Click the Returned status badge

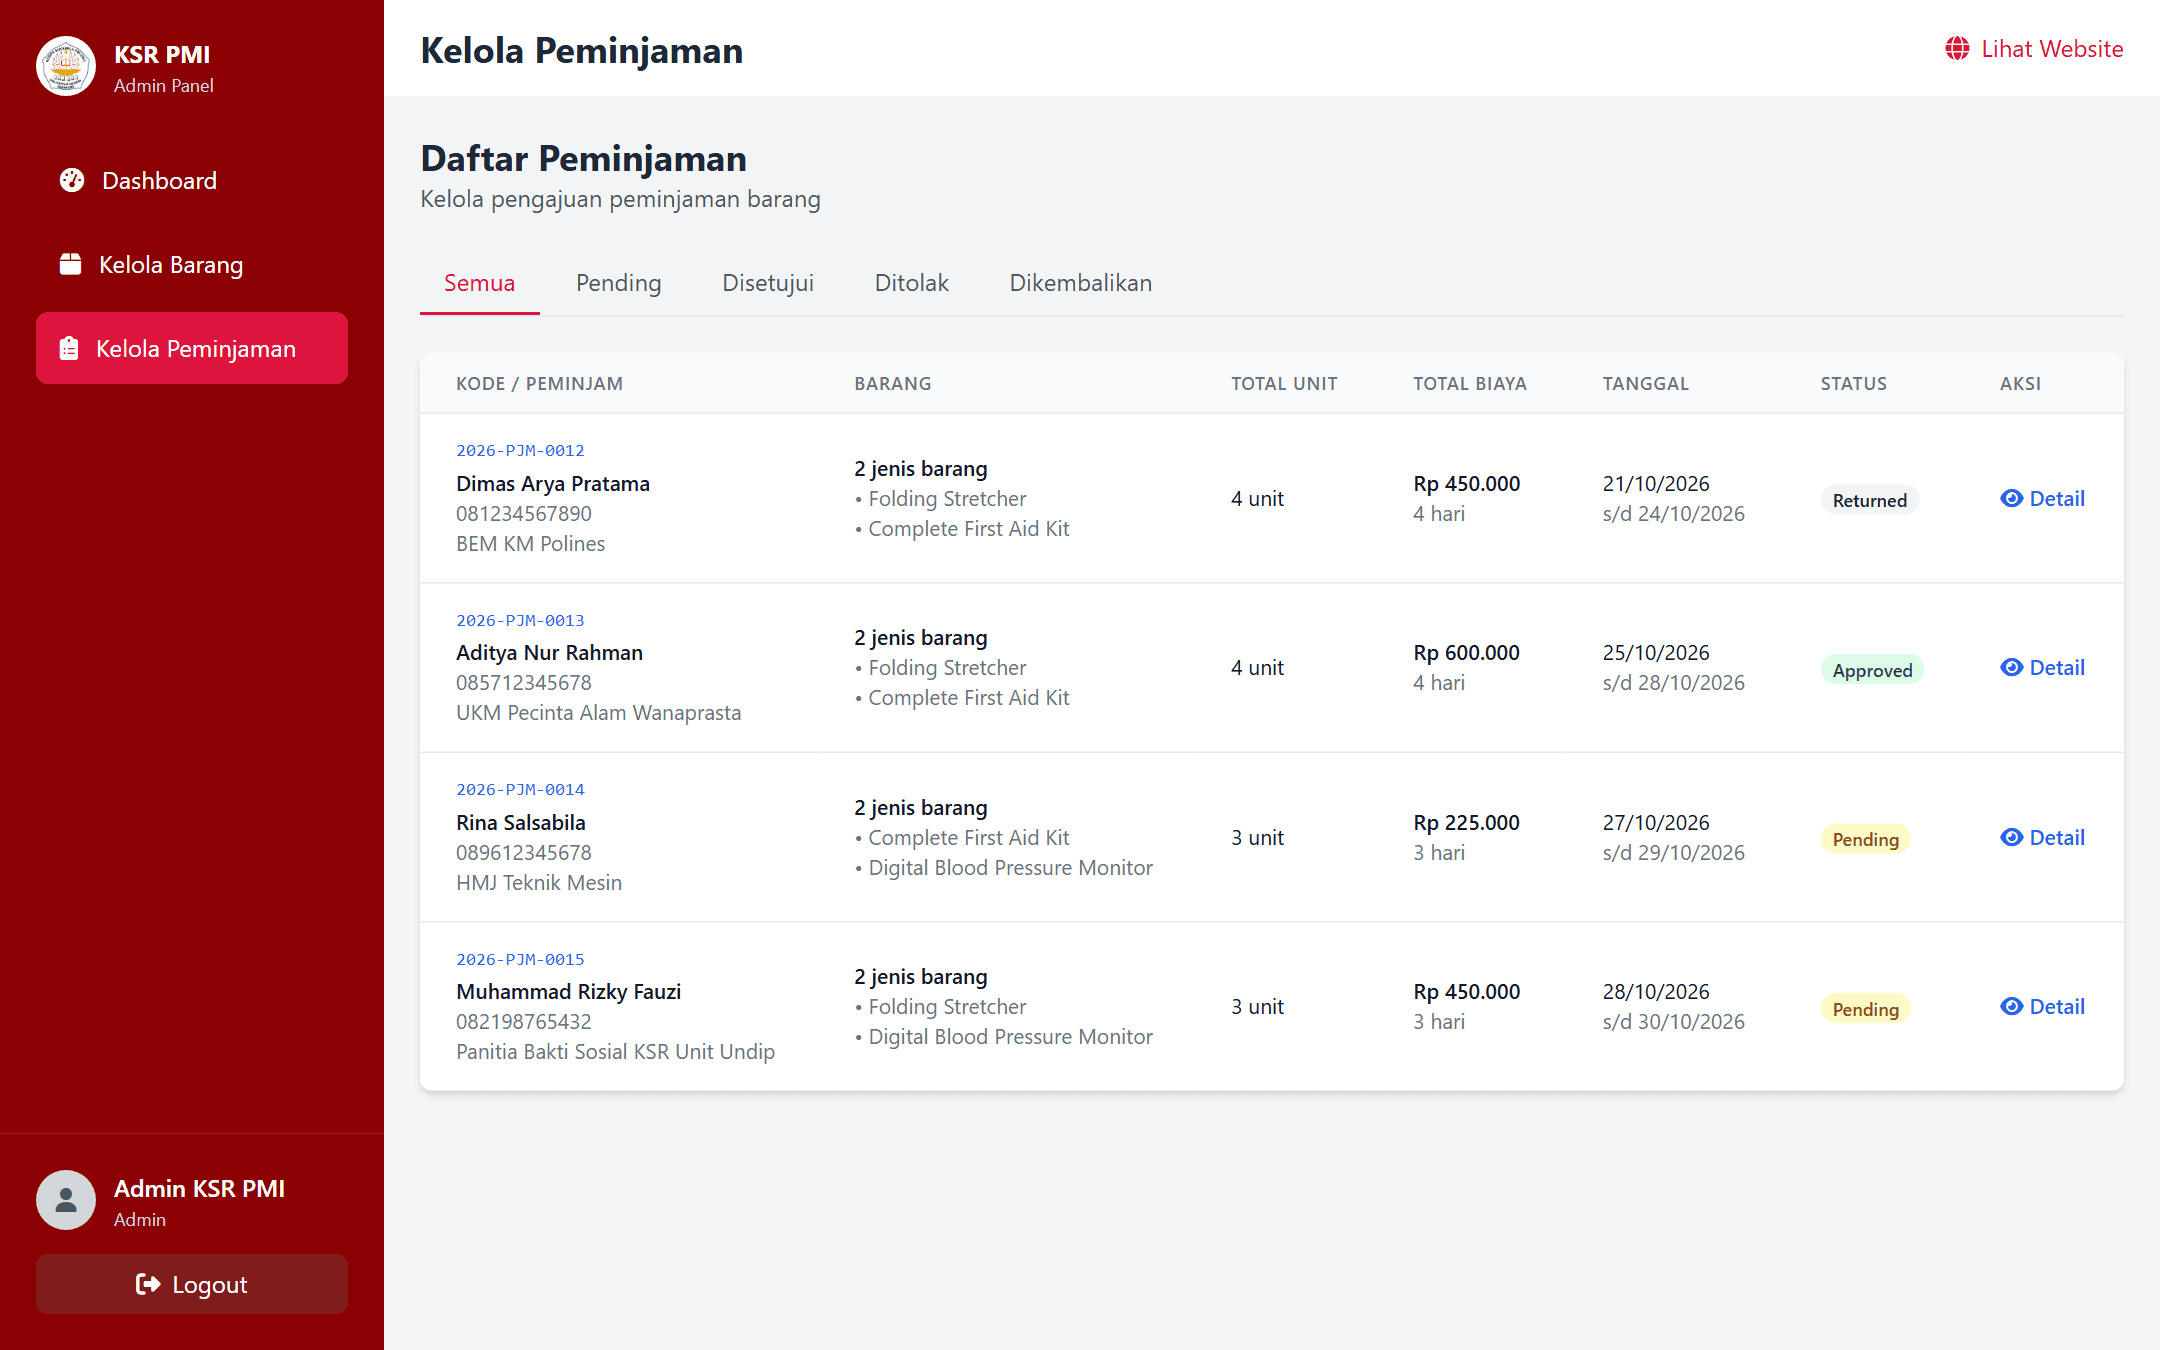[x=1869, y=500]
